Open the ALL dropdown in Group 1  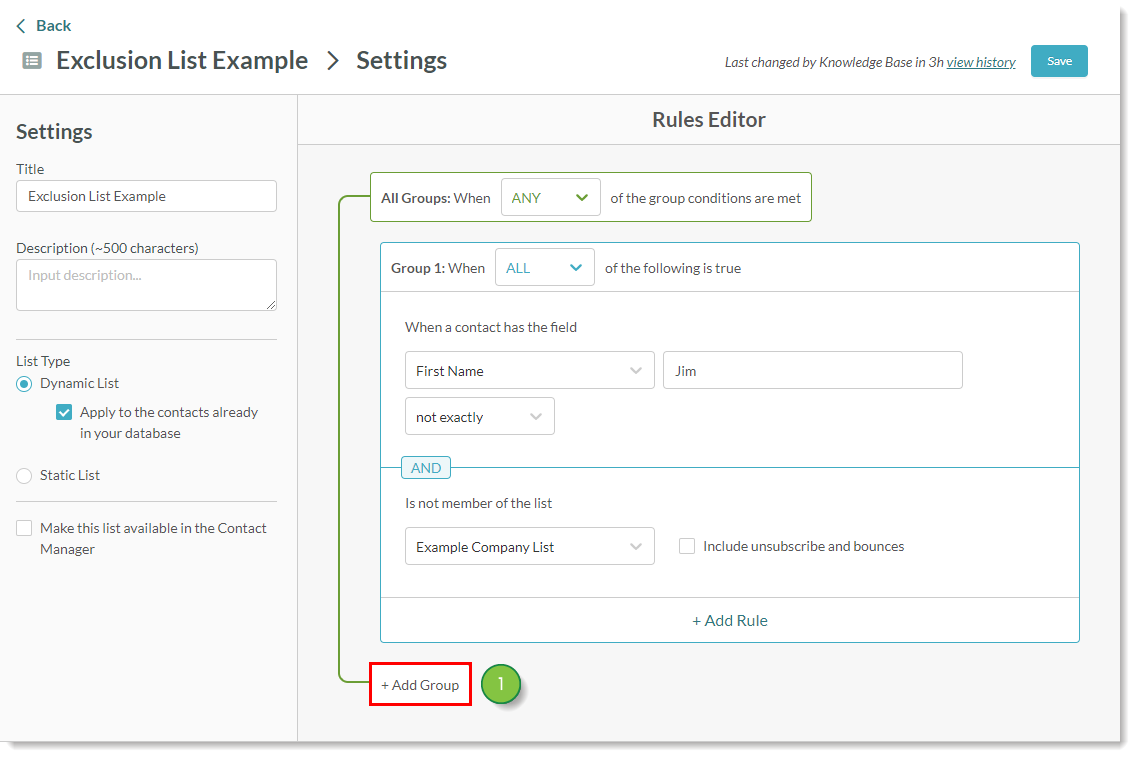(x=544, y=268)
